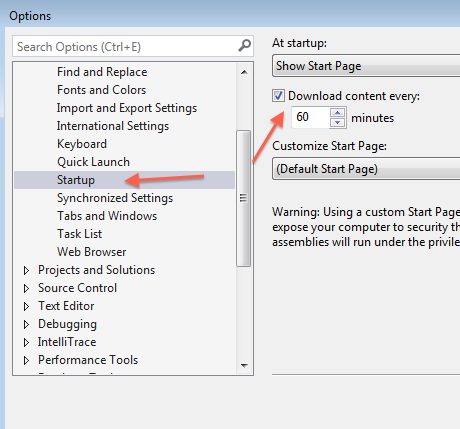Expand the Projects and Solutions node

(x=26, y=270)
